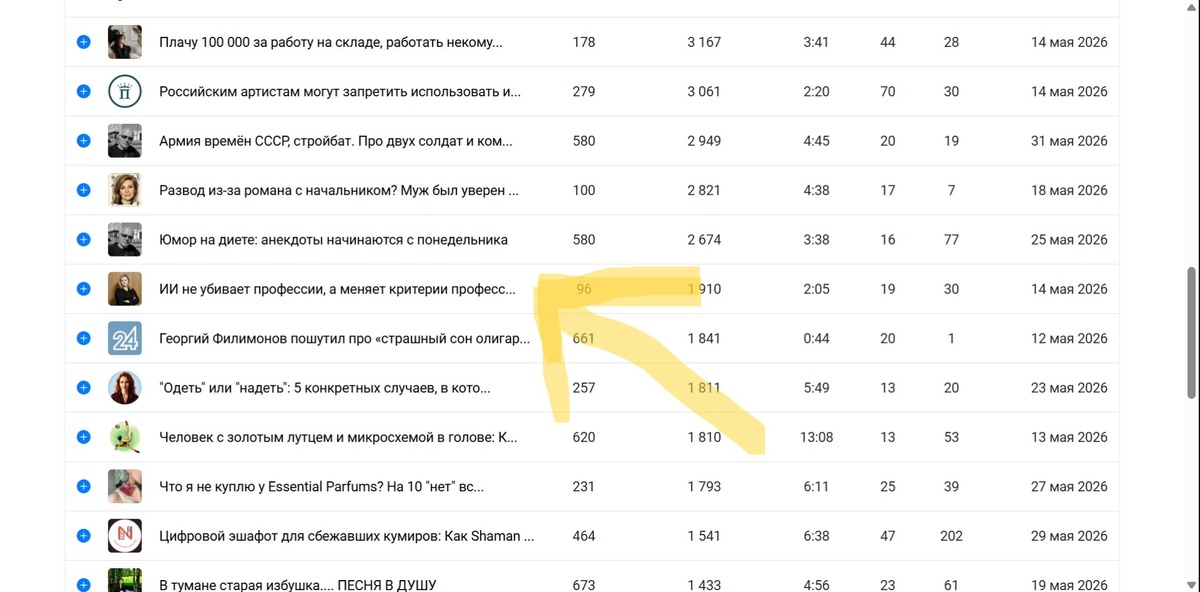Expand the 'Юмор на диете' row plus icon
Viewport: 1200px width, 592px height.
(x=84, y=240)
